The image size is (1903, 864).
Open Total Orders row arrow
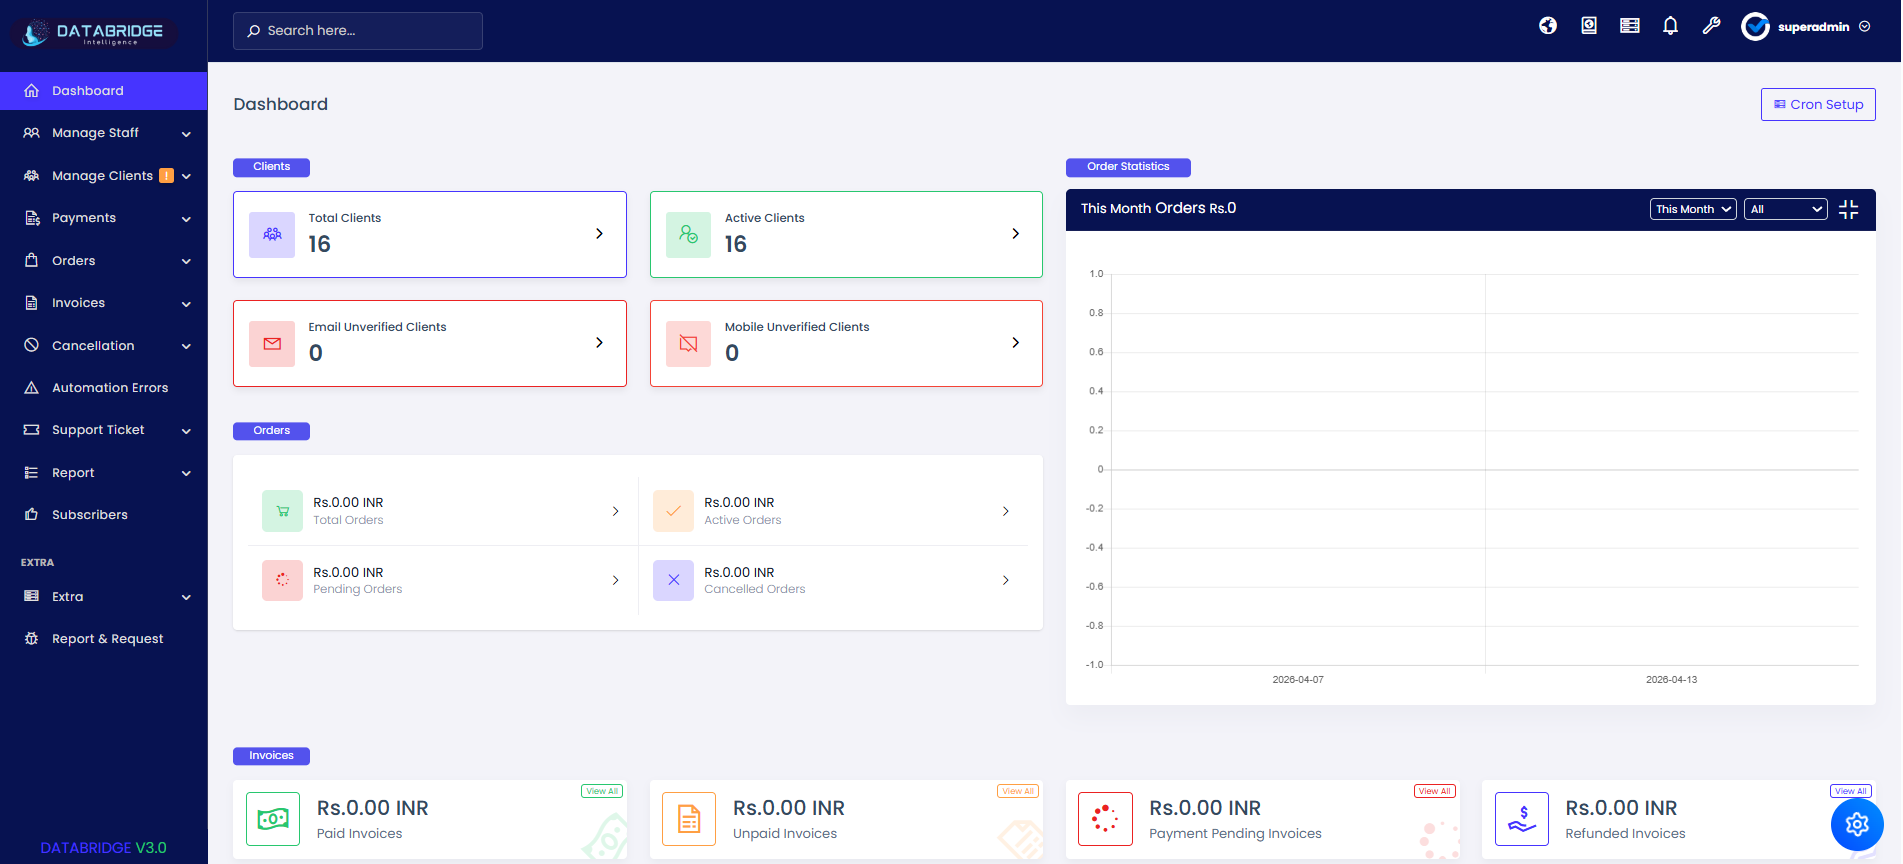(x=615, y=511)
